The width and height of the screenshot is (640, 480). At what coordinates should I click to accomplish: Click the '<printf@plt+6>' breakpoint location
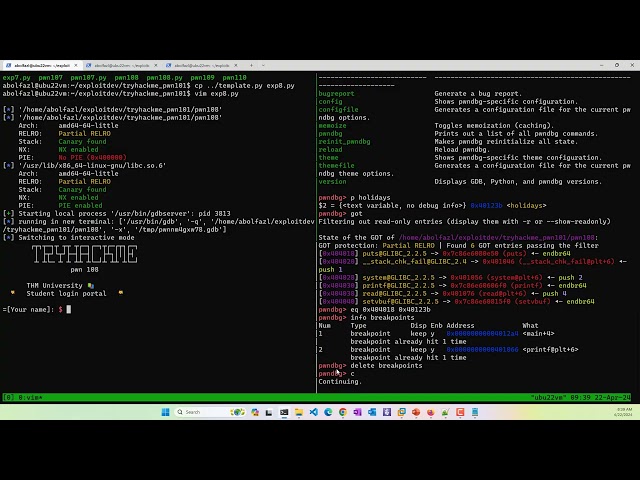coord(550,349)
